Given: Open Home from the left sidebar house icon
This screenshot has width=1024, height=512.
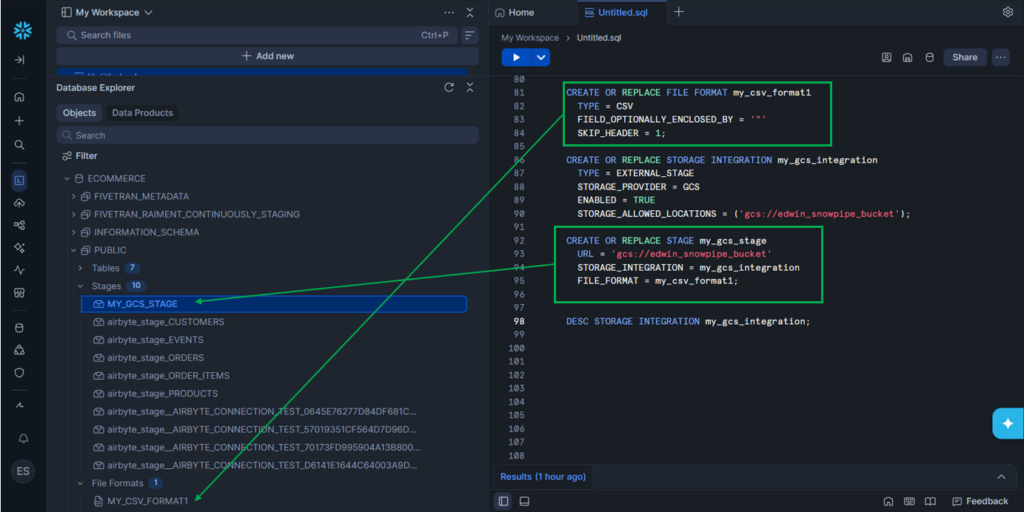Looking at the screenshot, I should pos(20,97).
